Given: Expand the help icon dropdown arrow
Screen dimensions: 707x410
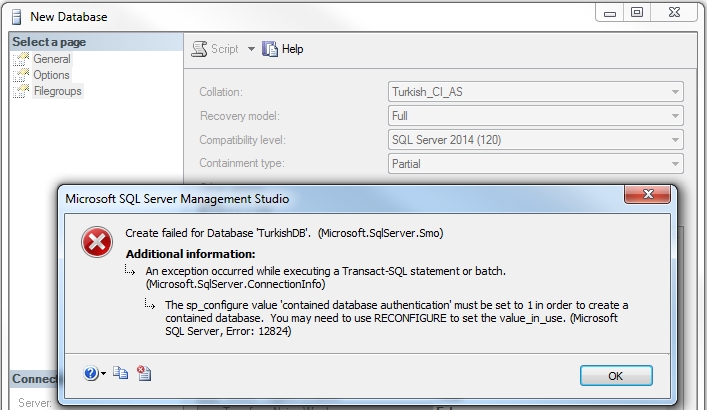Looking at the screenshot, I should [x=104, y=373].
